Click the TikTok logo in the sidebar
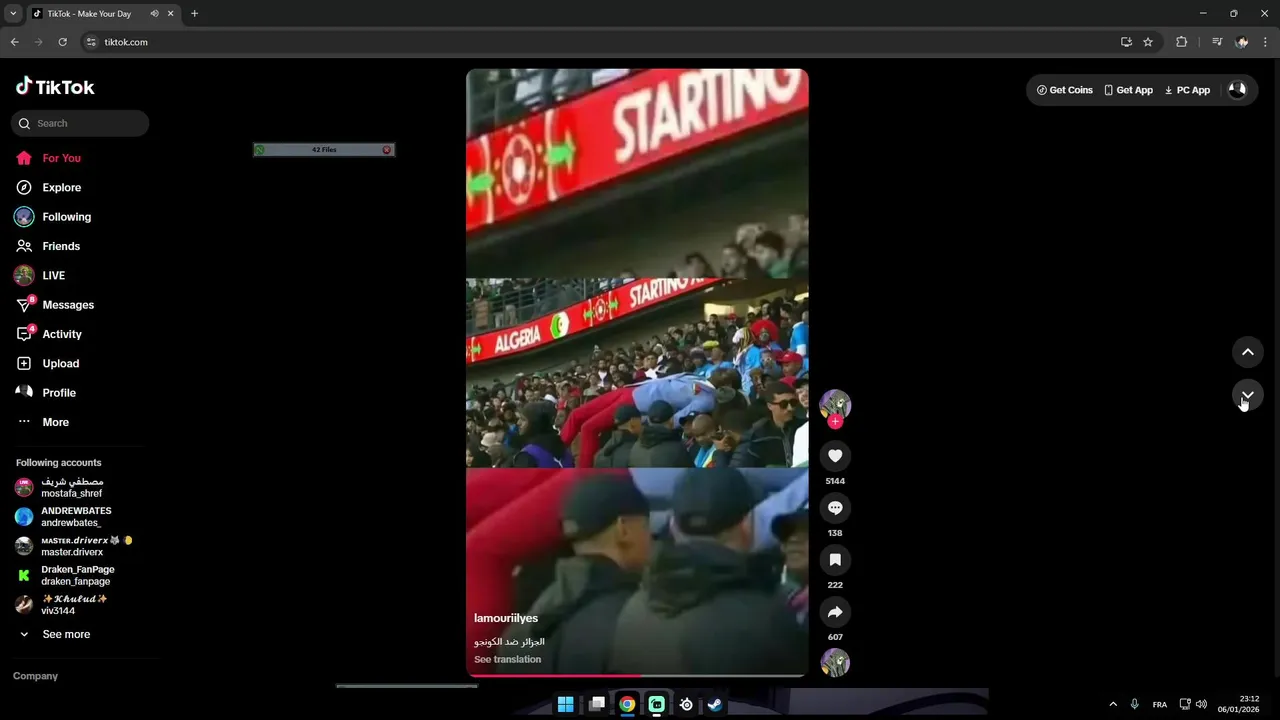The width and height of the screenshot is (1280, 720). 55,87
